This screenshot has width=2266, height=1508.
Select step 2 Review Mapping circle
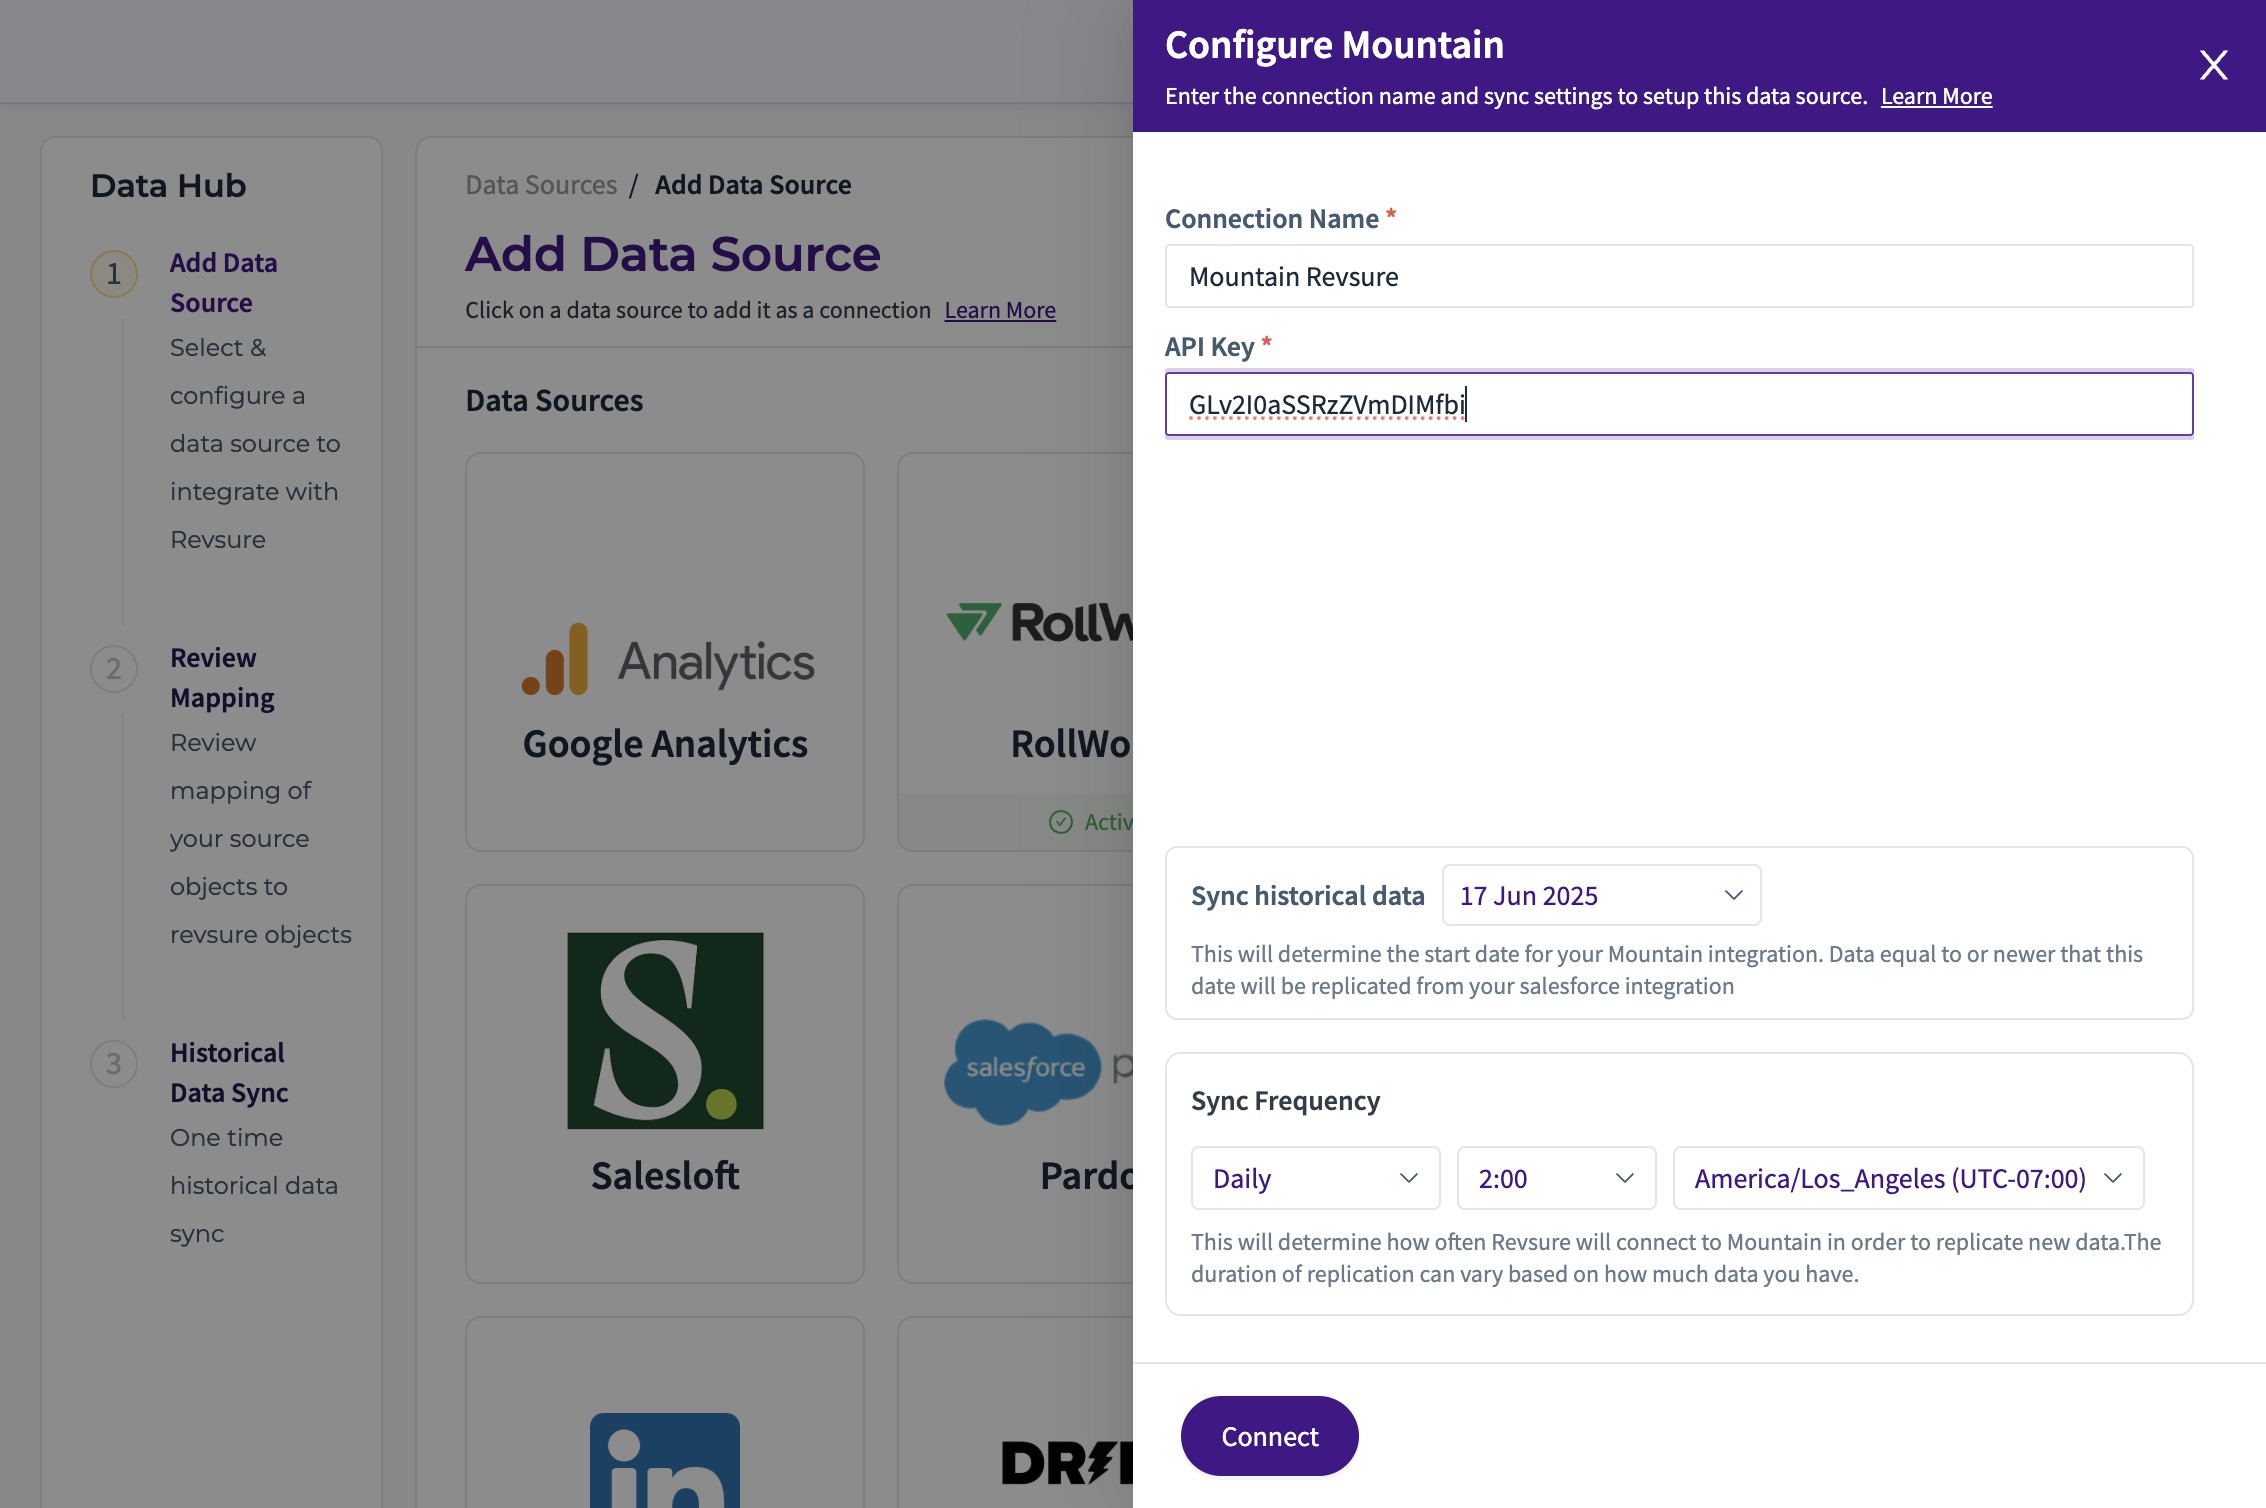[114, 669]
